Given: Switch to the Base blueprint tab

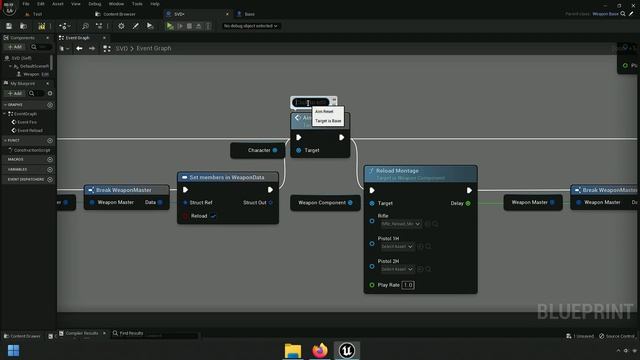Looking at the screenshot, I should 249,14.
